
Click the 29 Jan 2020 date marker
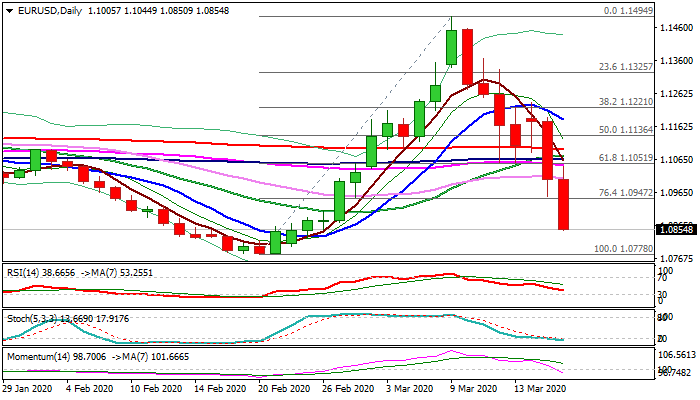(x=29, y=388)
